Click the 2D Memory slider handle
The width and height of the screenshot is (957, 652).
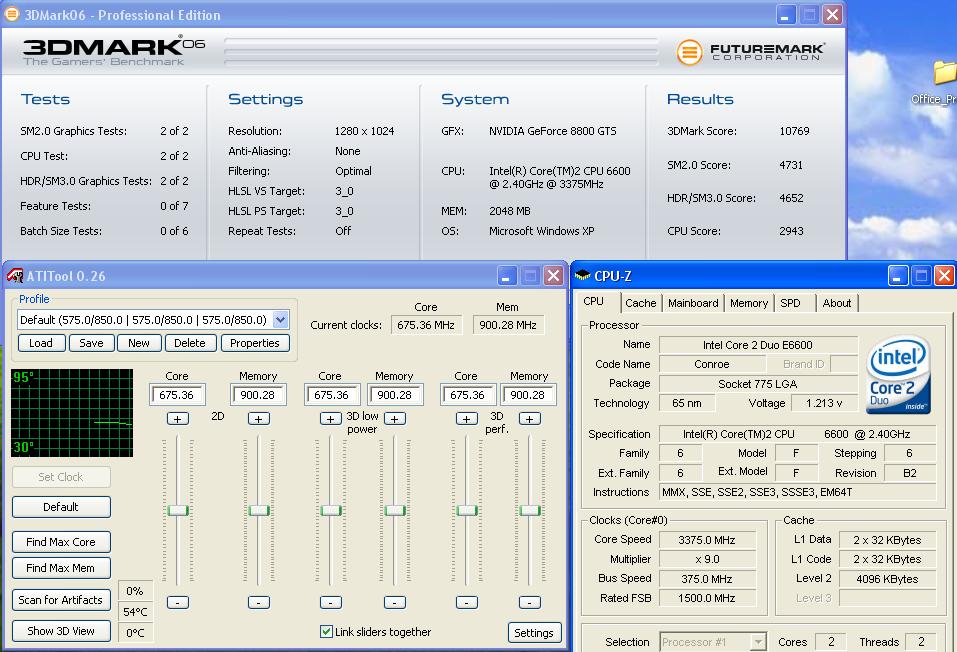(x=259, y=510)
